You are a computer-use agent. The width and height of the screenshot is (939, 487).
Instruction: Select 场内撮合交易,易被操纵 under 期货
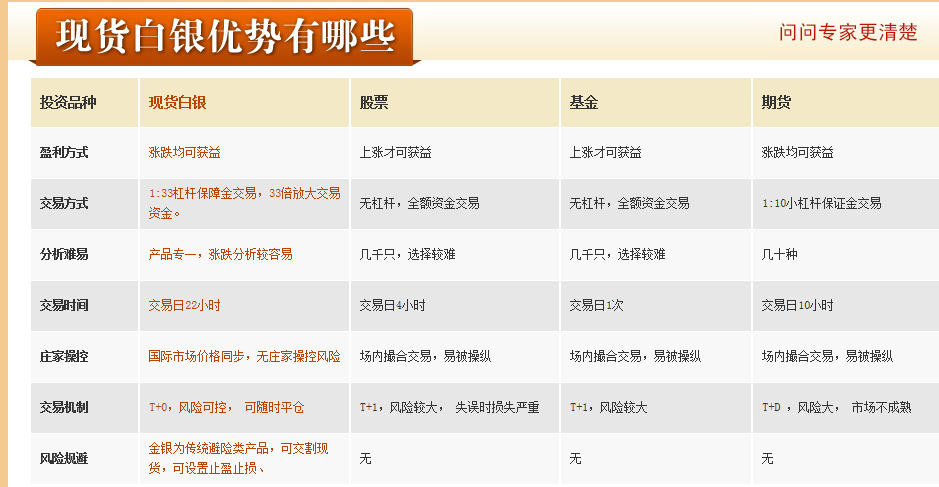pyautogui.click(x=828, y=356)
